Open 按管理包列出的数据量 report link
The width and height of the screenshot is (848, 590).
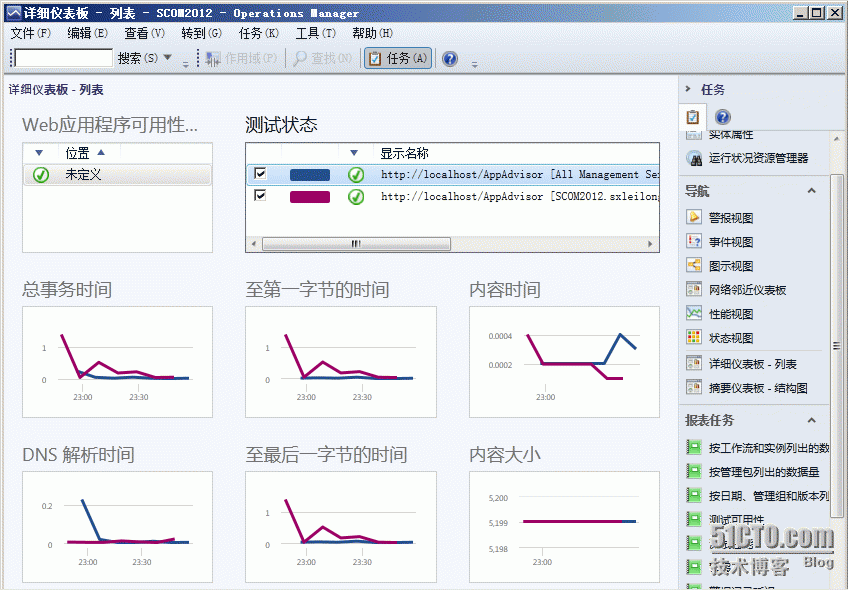(x=764, y=472)
